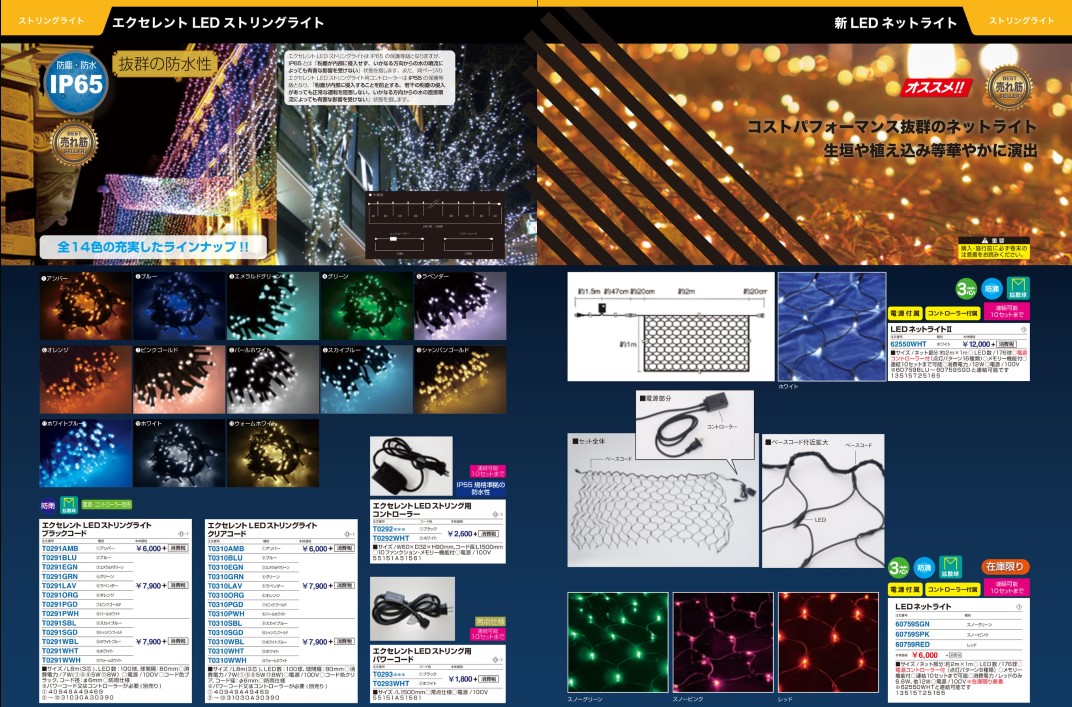Click product code 62550WHT

[909, 344]
